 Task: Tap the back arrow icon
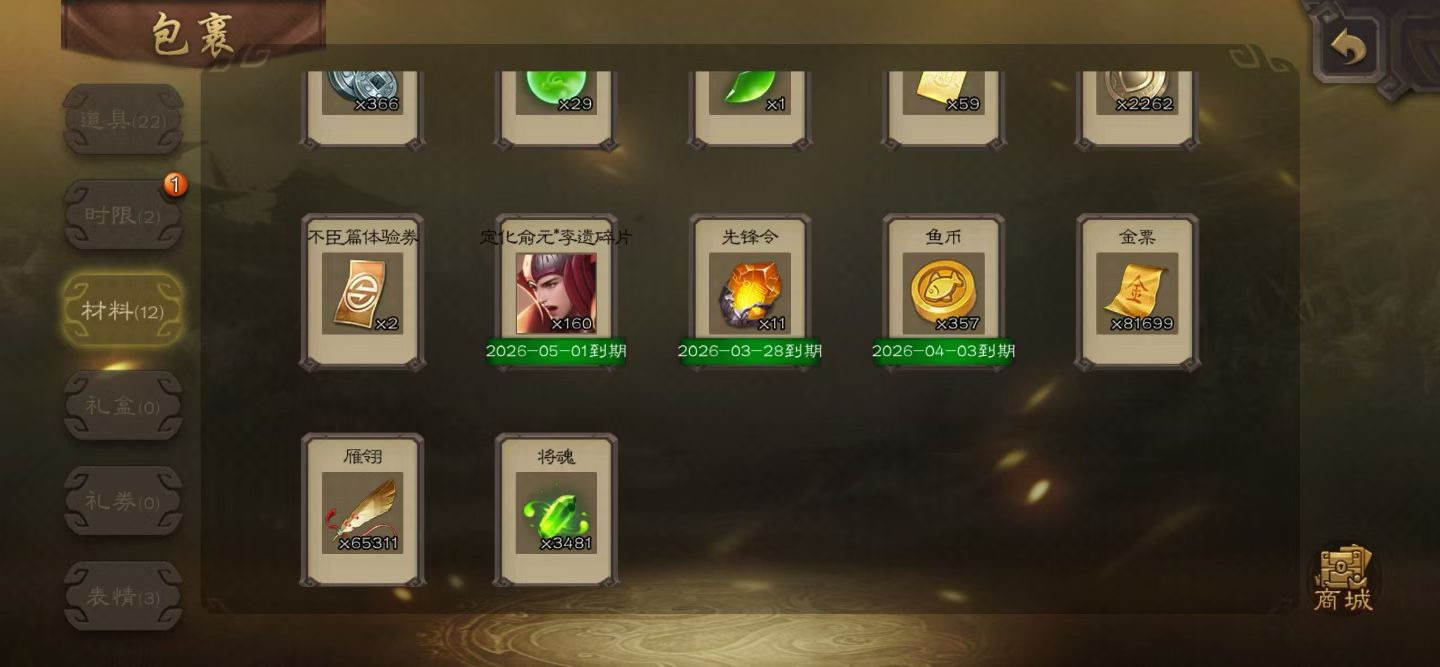point(1347,47)
